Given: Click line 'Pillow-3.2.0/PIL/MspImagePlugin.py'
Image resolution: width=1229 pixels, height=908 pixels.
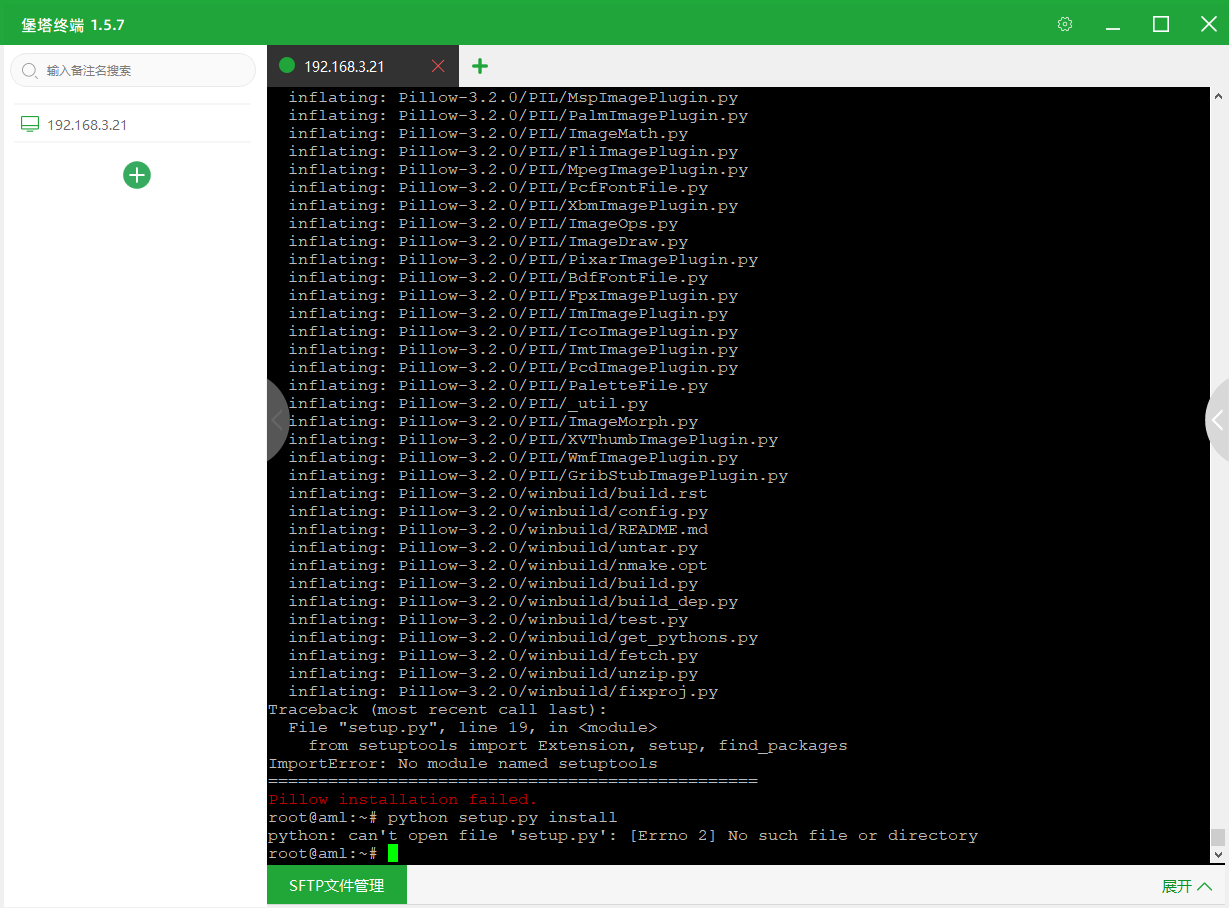Looking at the screenshot, I should tap(513, 97).
